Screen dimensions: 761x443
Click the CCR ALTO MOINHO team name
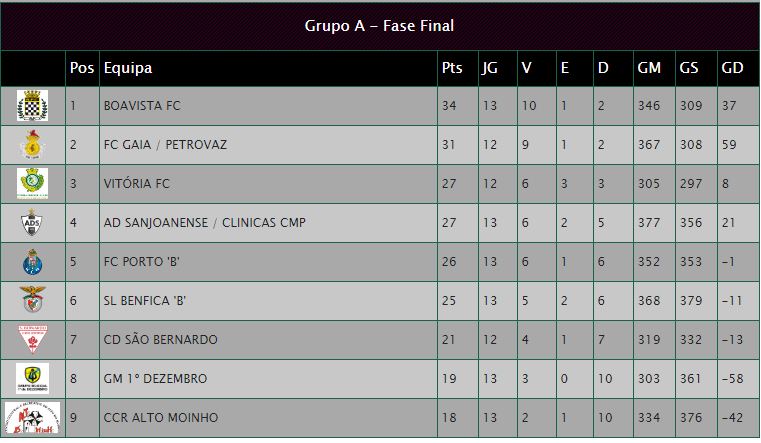160,418
